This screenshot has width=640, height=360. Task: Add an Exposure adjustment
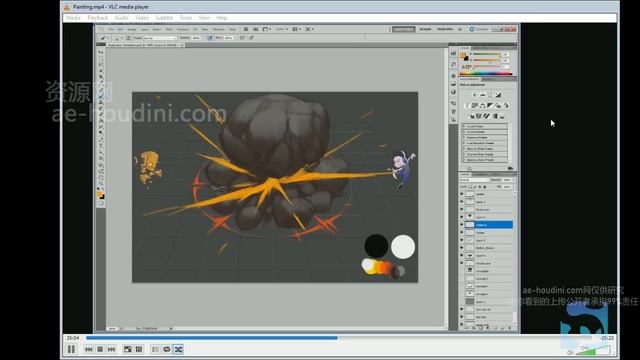498,94
